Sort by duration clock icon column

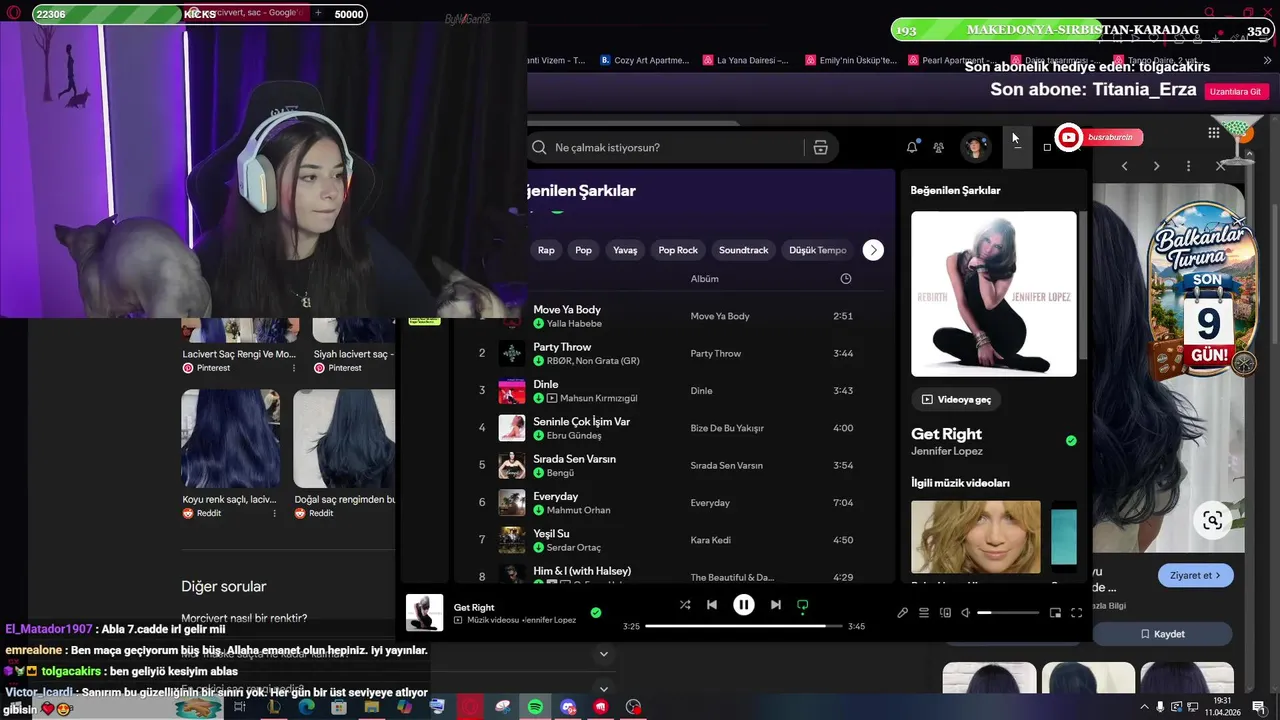(x=846, y=279)
